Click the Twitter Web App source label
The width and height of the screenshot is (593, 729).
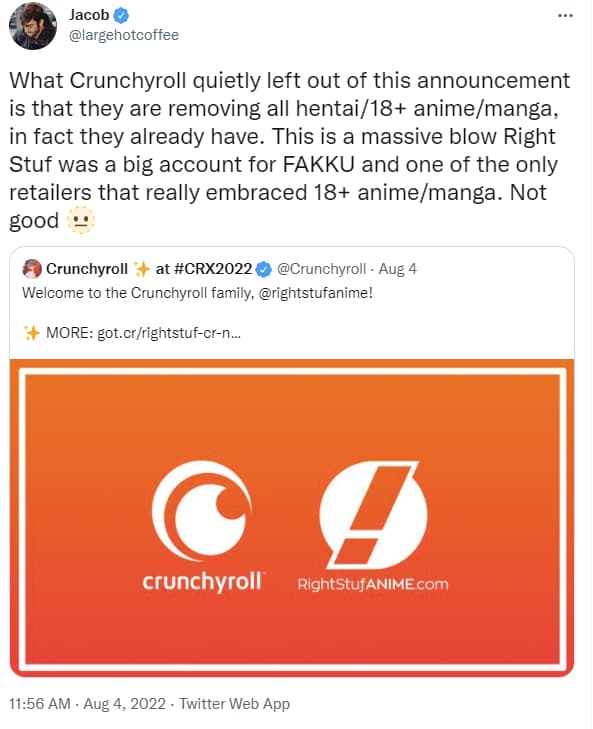click(234, 704)
